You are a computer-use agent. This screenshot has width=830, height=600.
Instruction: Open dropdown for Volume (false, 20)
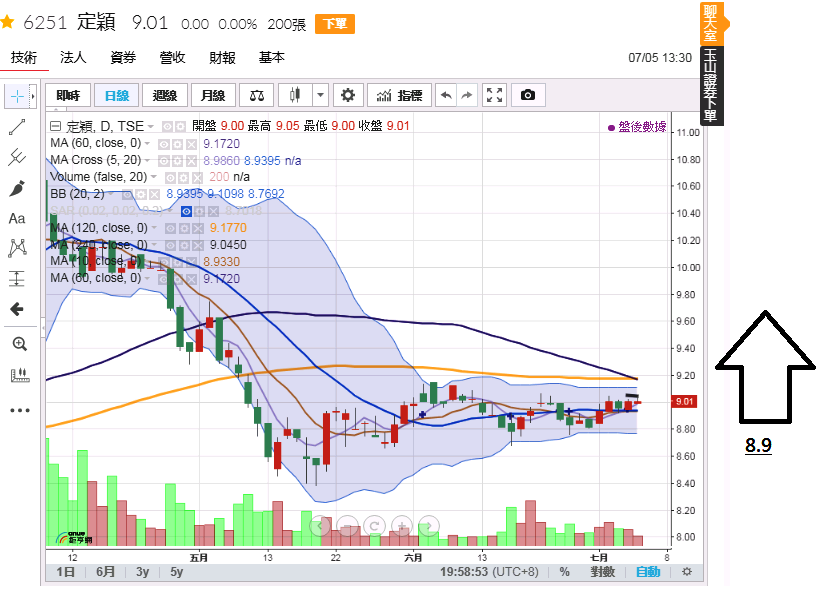tap(154, 177)
